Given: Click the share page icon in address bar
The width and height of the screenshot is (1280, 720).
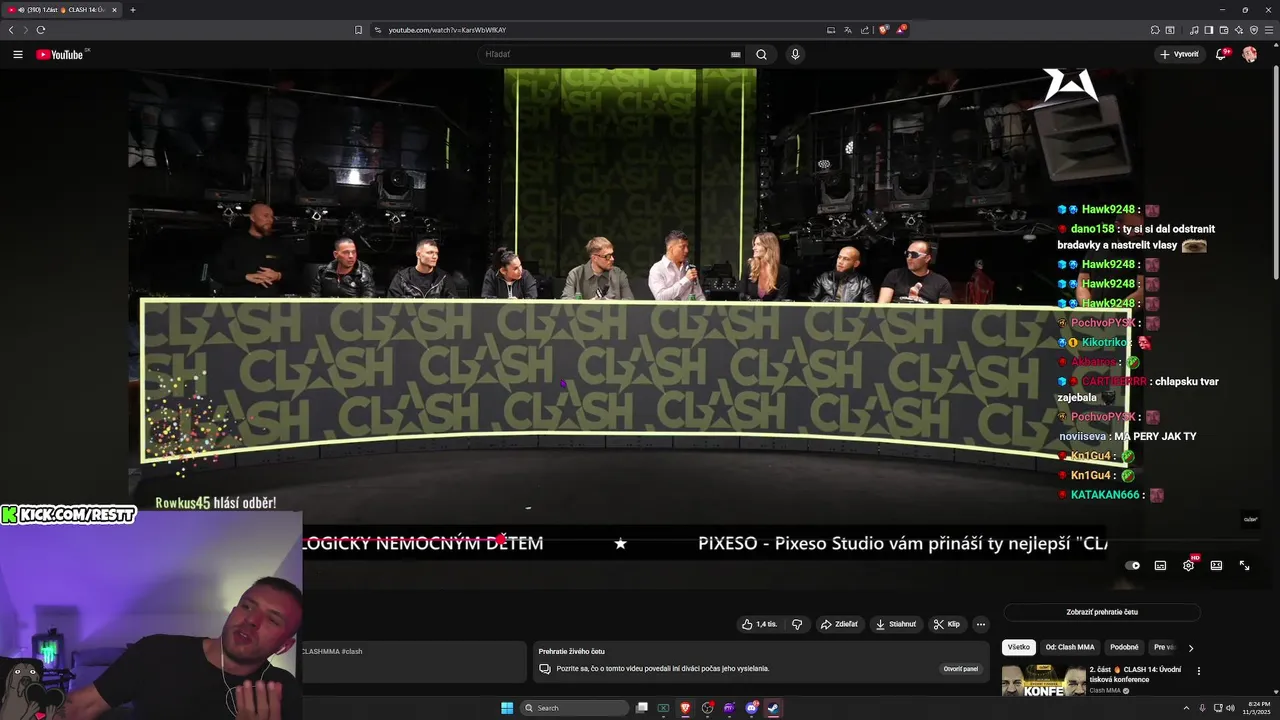Looking at the screenshot, I should [865, 30].
